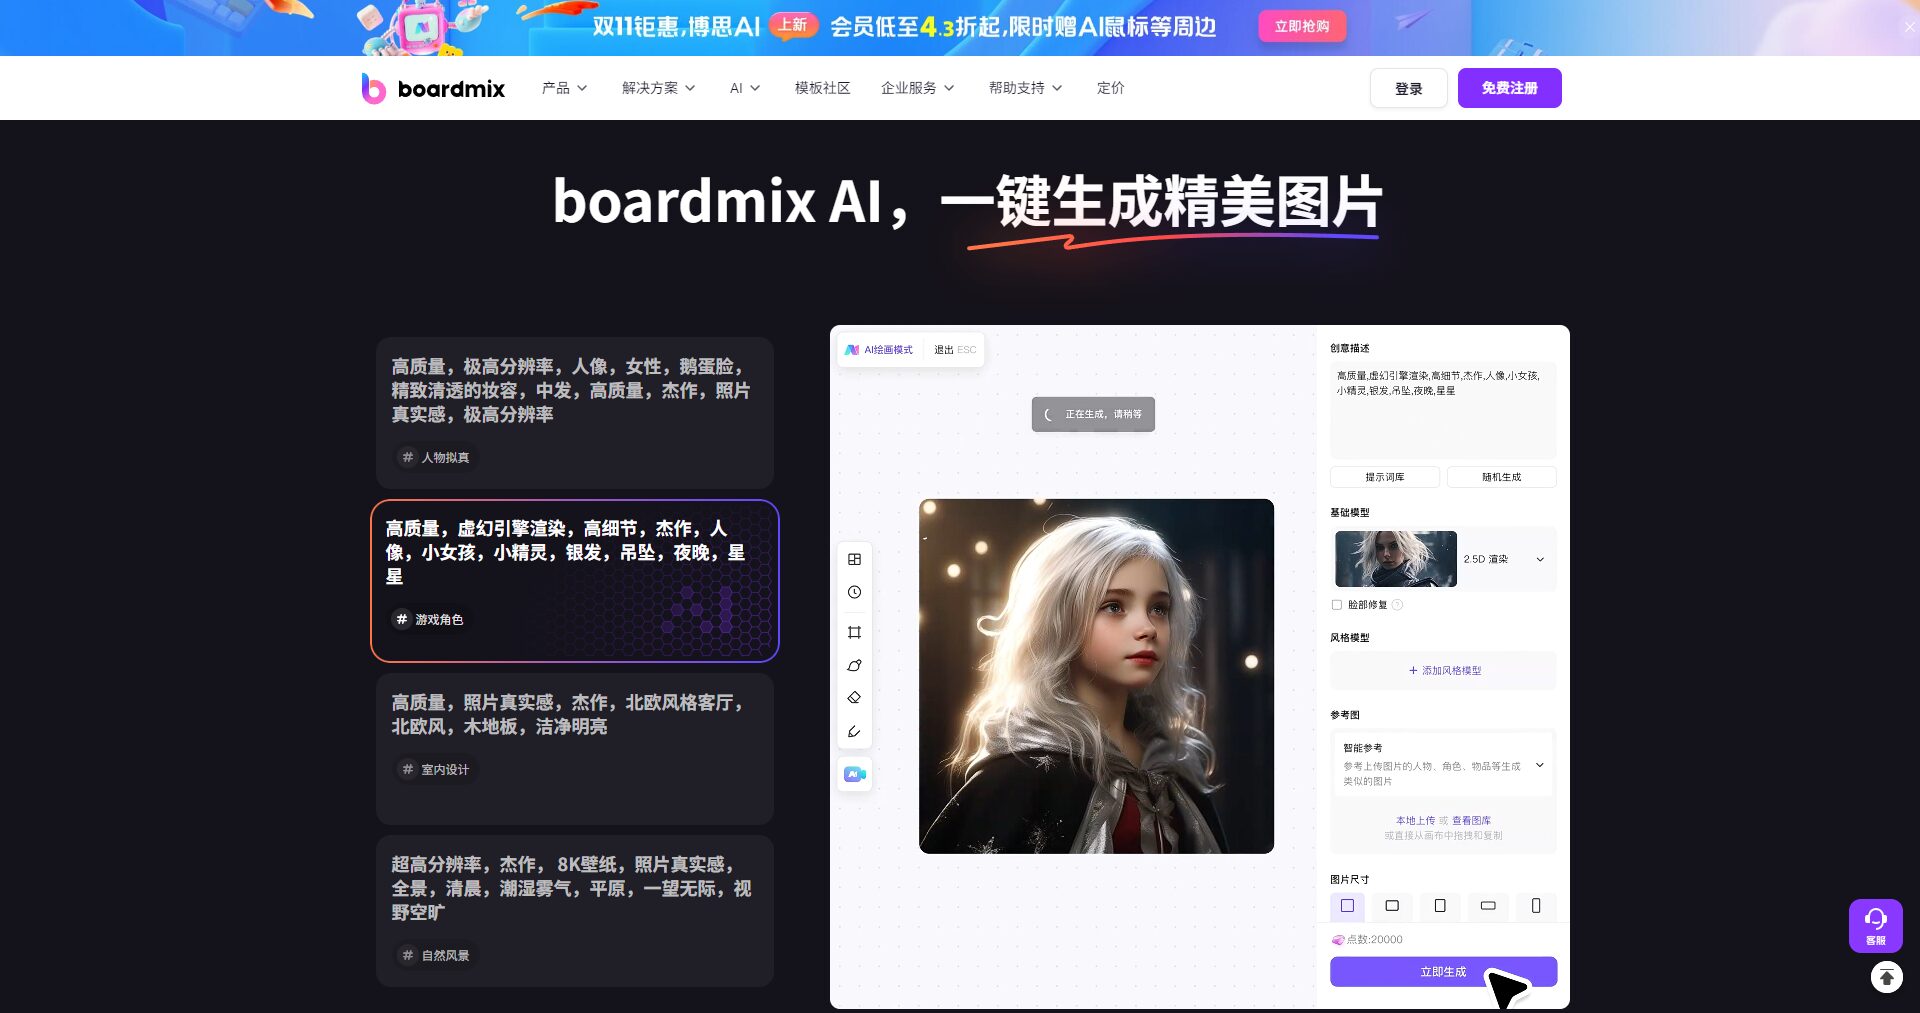This screenshot has width=1920, height=1013.
Task: Click the 免费注册 sign-up button
Action: pos(1509,88)
